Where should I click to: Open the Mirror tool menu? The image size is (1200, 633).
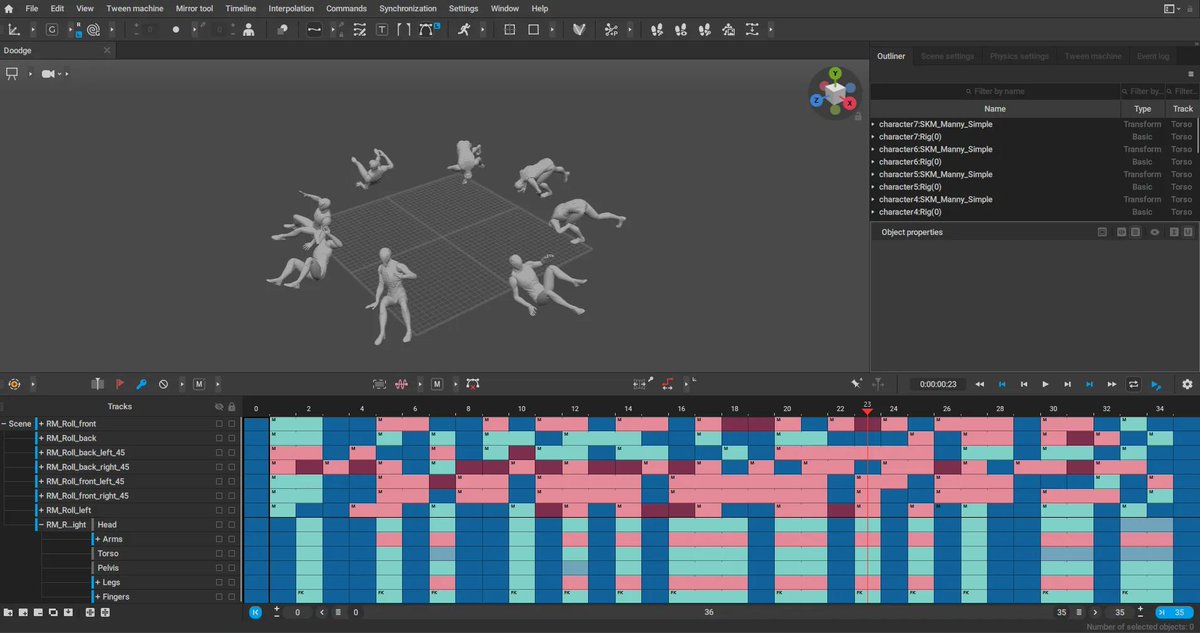(194, 8)
